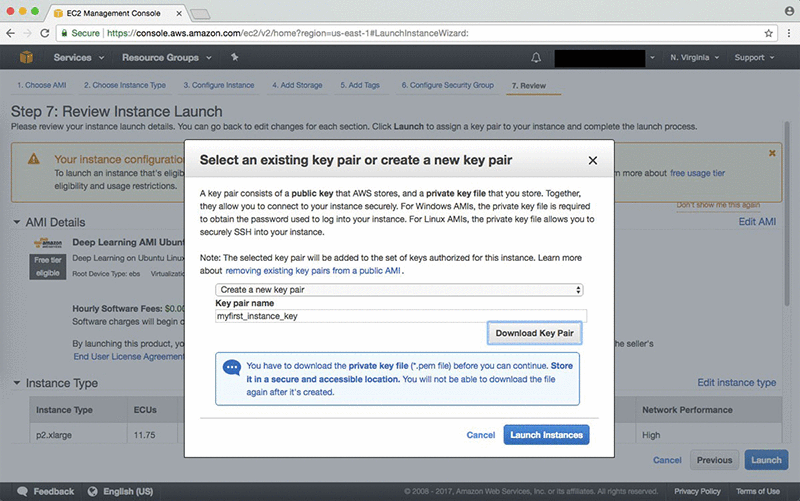Open the Services dropdown menu

pos(79,58)
